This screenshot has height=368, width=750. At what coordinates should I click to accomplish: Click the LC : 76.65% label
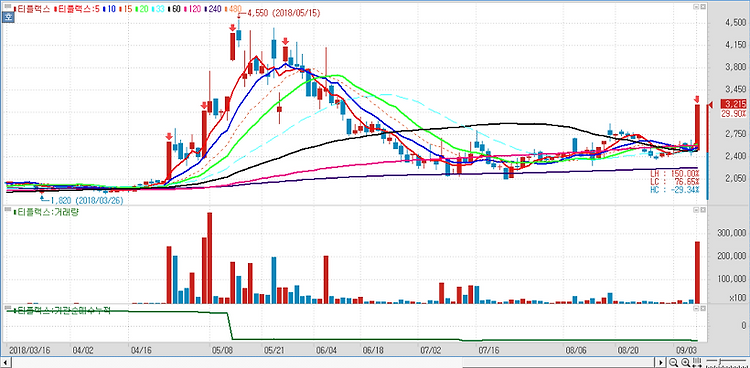click(x=675, y=181)
